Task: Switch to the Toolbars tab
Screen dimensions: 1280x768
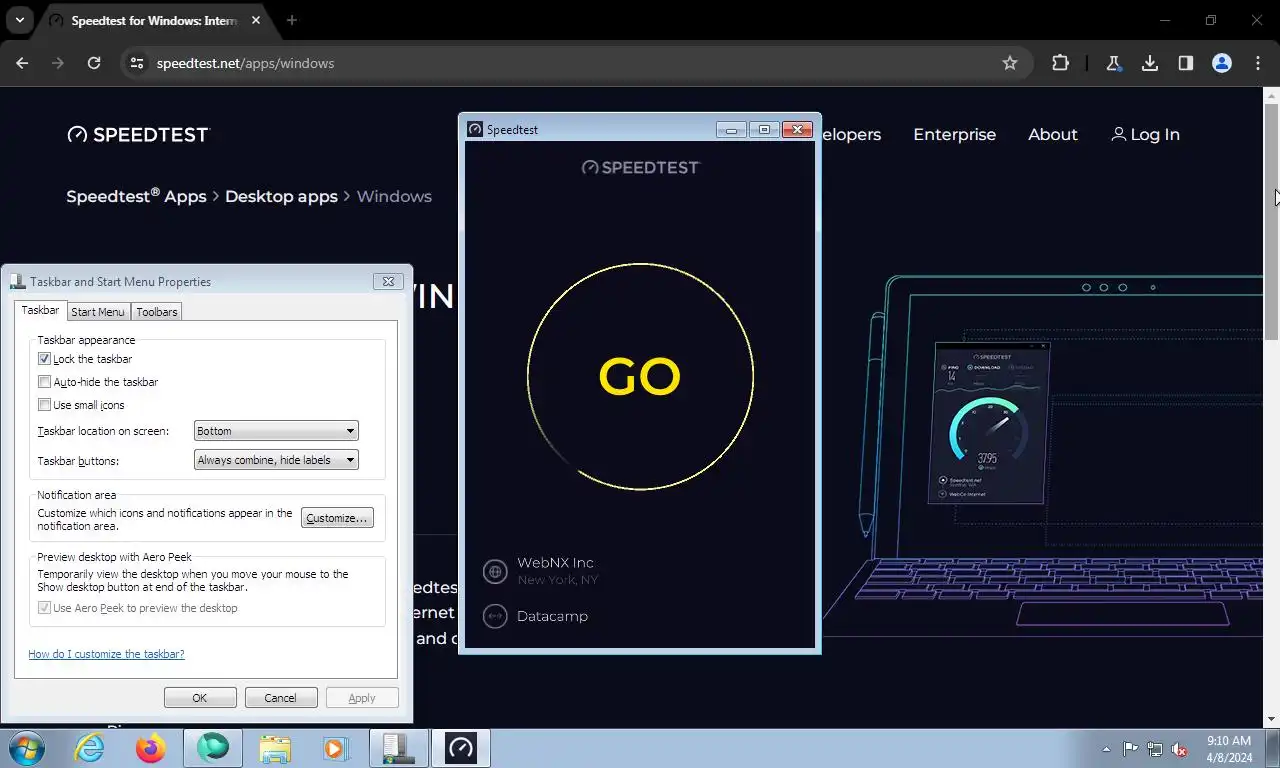Action: click(157, 312)
